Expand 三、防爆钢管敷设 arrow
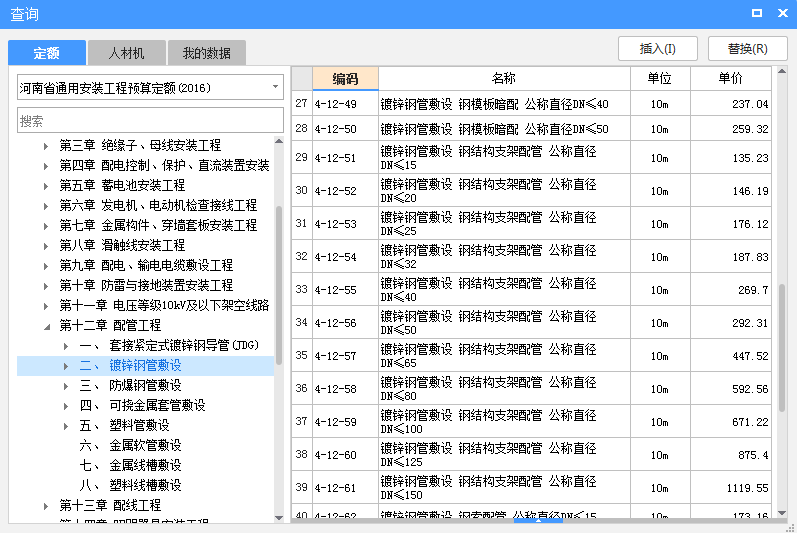This screenshot has width=797, height=533. click(x=66, y=386)
